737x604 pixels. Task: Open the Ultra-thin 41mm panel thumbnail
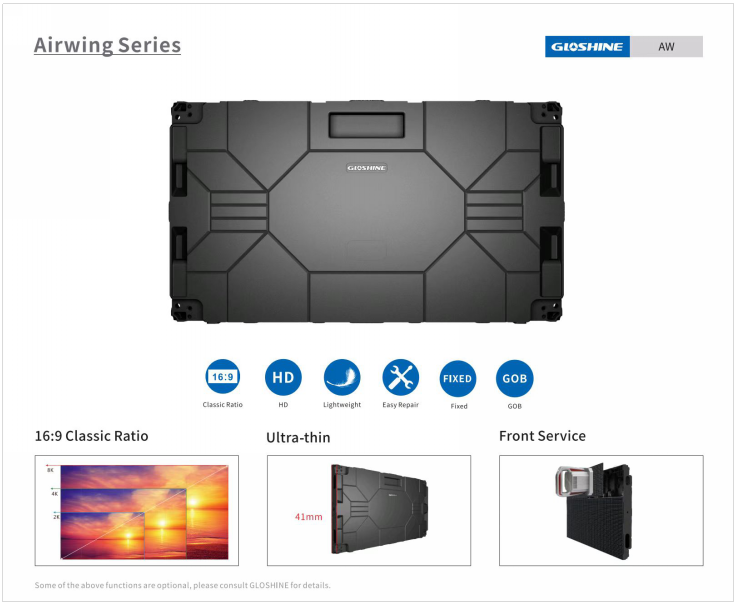click(369, 510)
